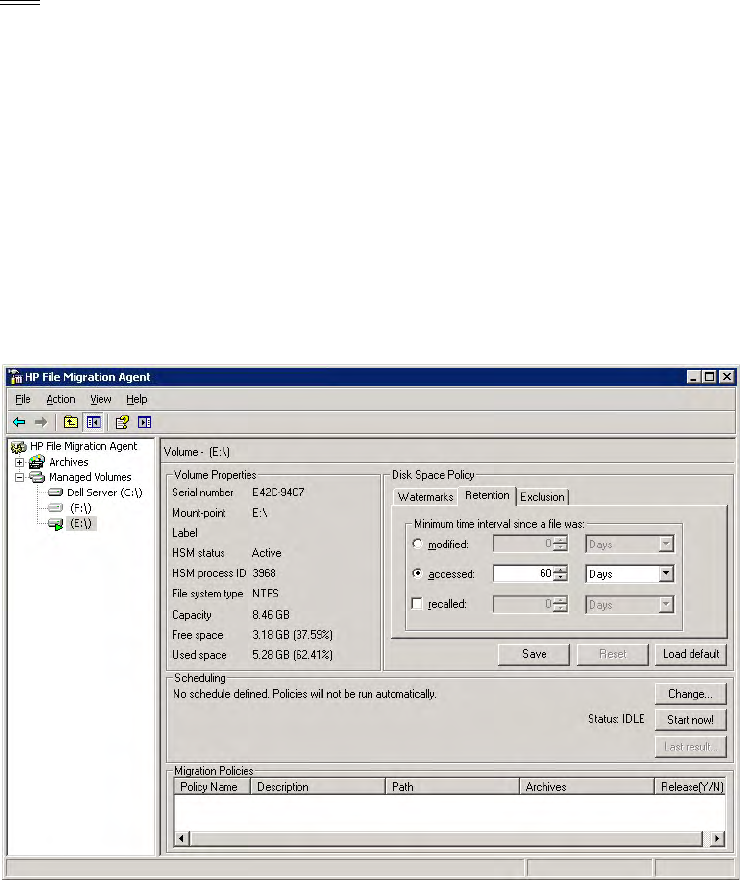Click the Reset button

(x=612, y=654)
